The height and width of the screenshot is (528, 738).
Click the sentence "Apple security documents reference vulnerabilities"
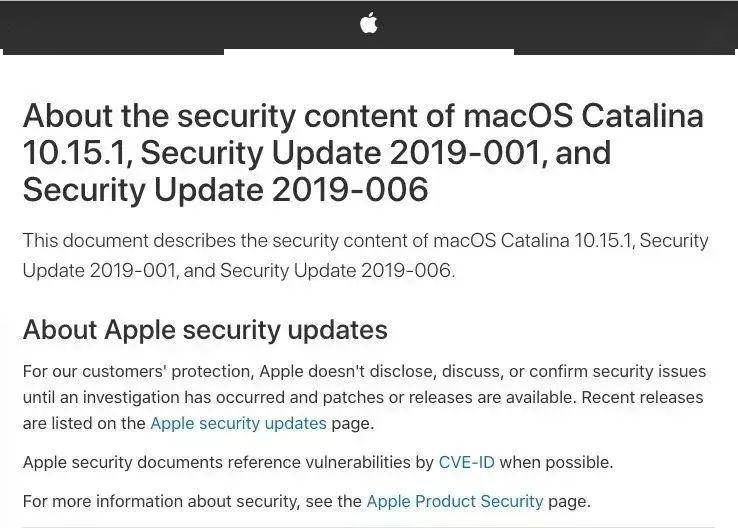229,462
